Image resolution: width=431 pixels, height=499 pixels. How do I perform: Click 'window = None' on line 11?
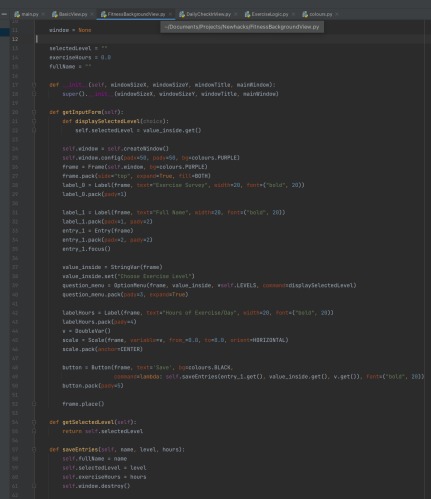click(x=70, y=30)
